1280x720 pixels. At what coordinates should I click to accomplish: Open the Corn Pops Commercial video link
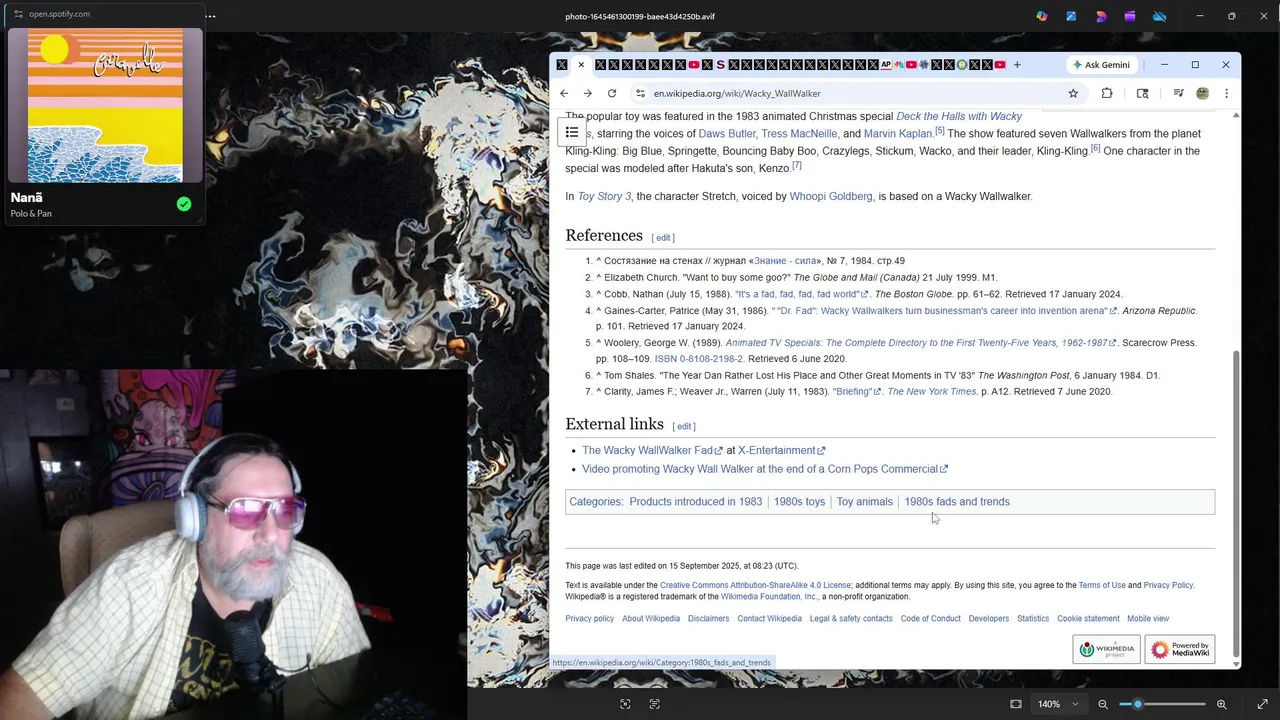click(765, 469)
